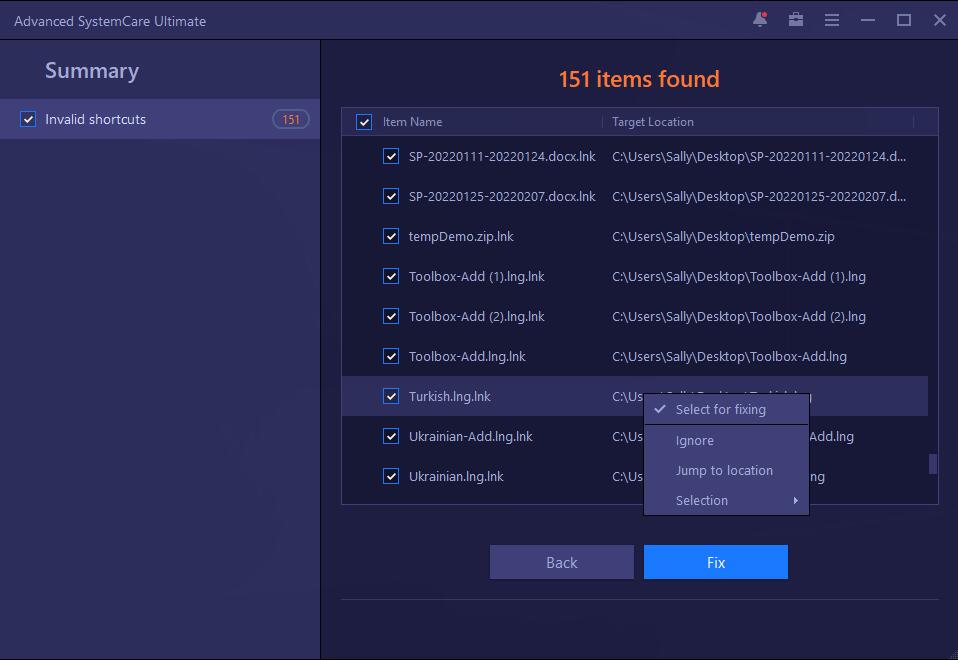Uncheck SP-20220111-20220124.docx.lnk checkbox

[391, 156]
